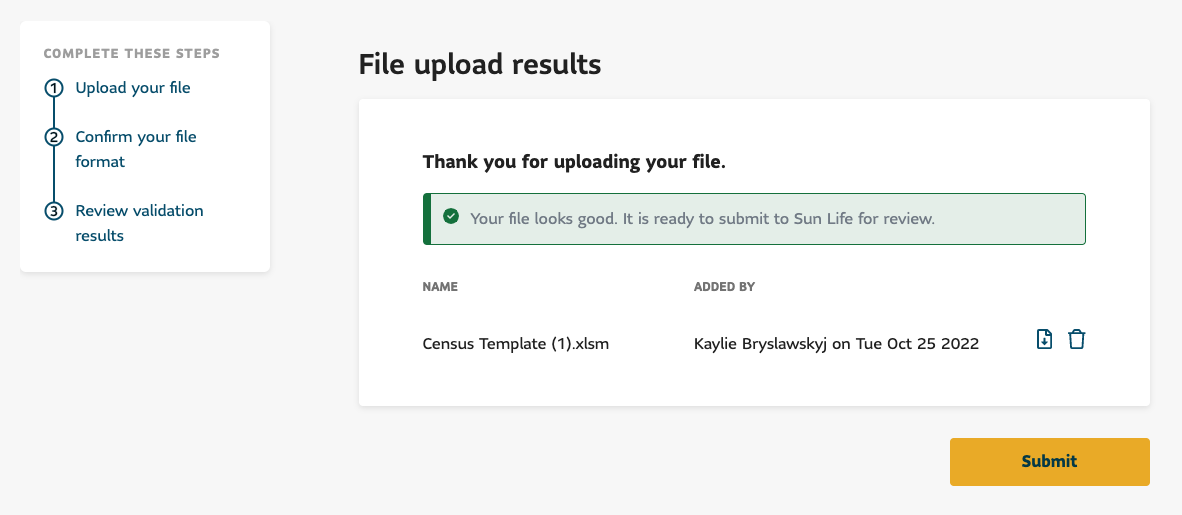Open Review validation results step

pos(139,222)
